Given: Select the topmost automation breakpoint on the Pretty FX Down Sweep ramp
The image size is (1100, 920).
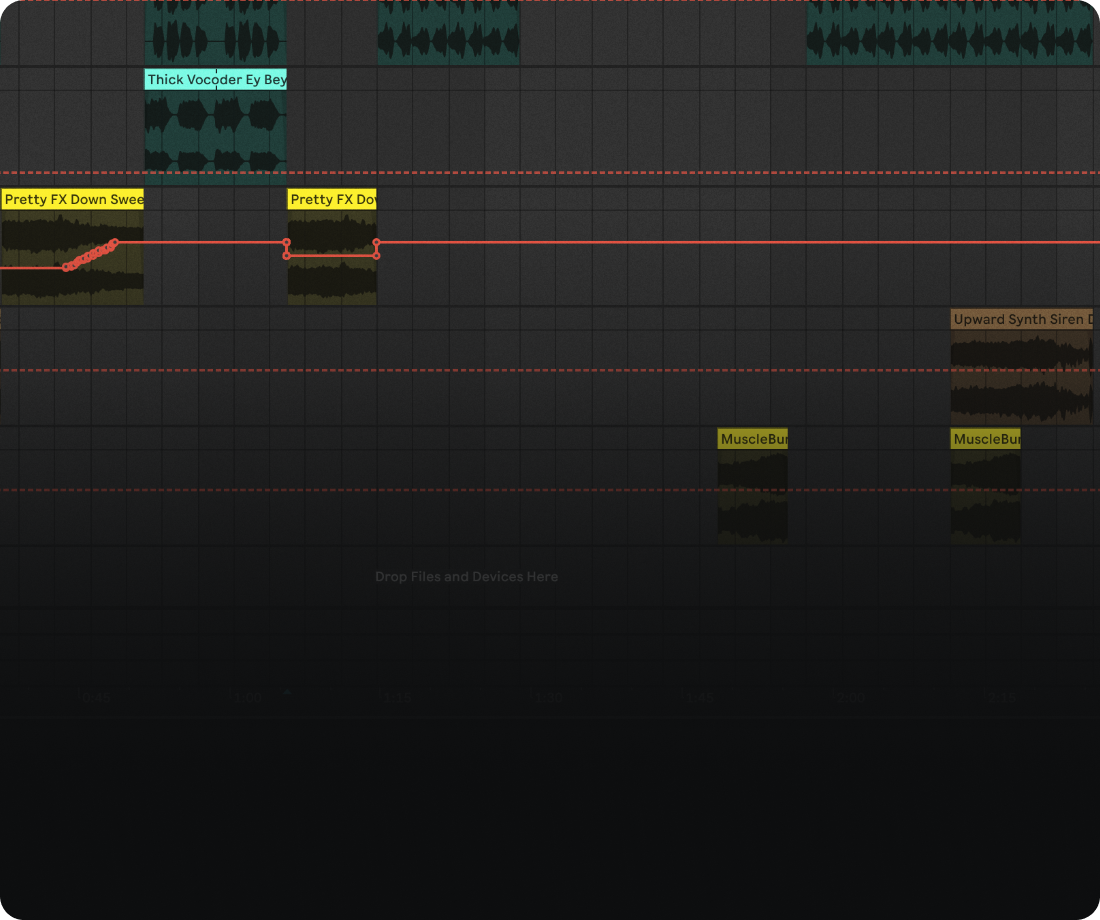Looking at the screenshot, I should click(115, 242).
